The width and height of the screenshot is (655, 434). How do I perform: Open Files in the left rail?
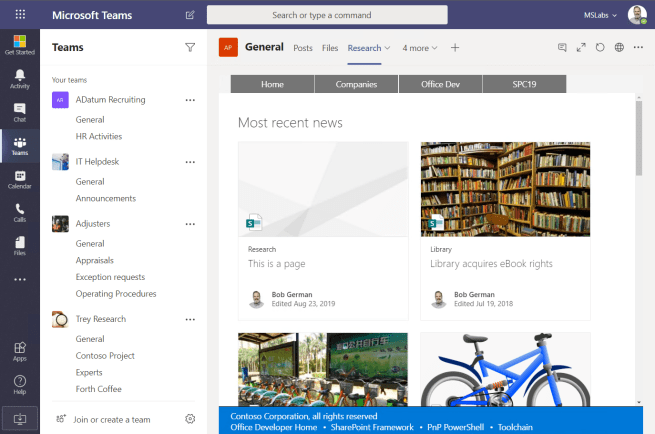pos(19,246)
